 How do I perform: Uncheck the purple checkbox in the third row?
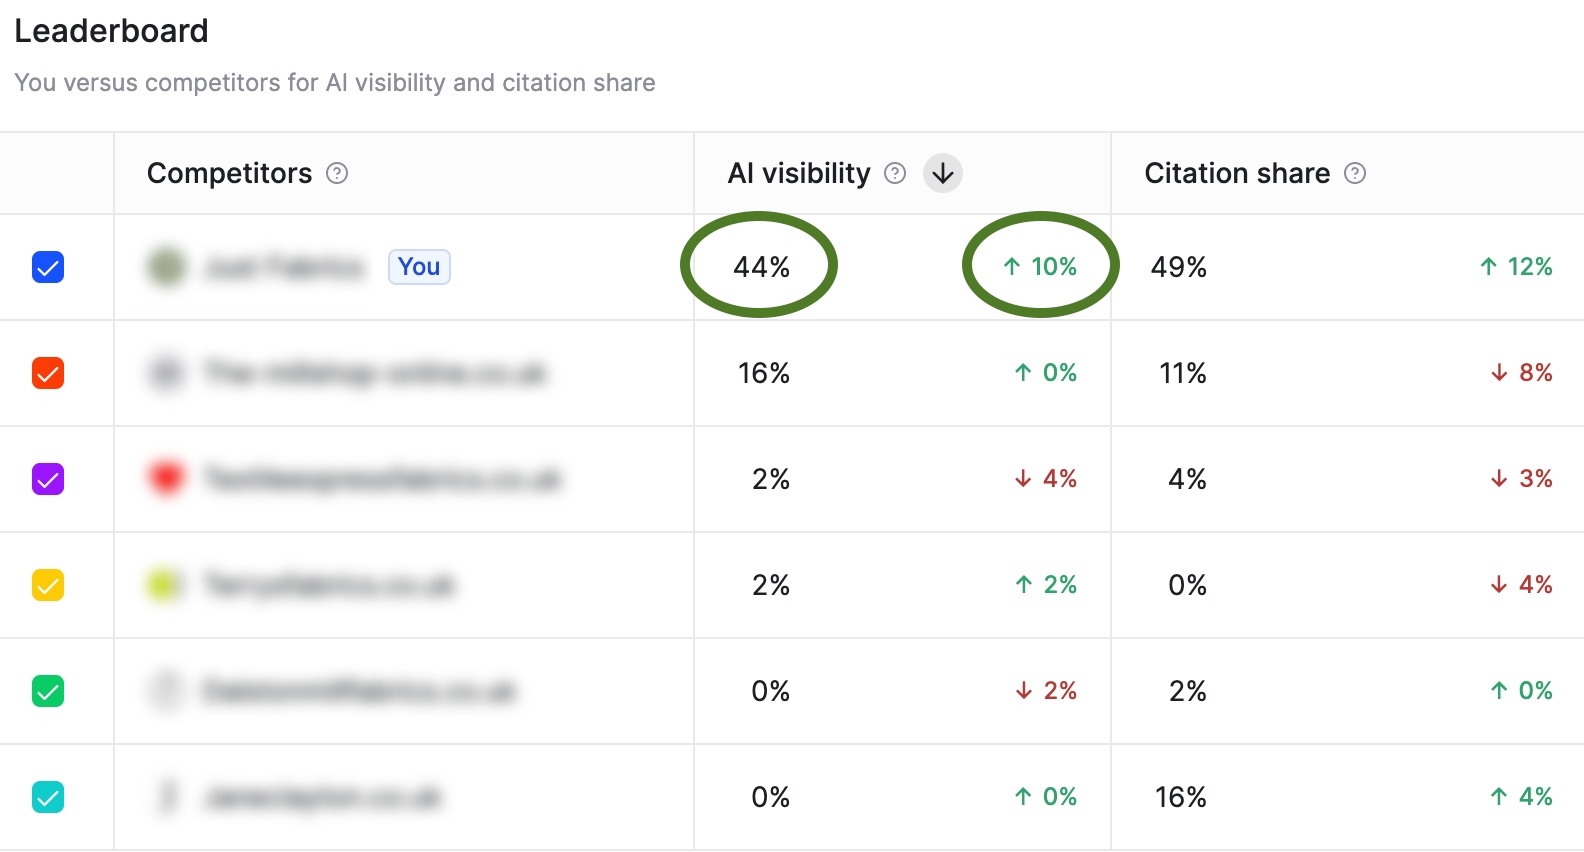tap(47, 479)
